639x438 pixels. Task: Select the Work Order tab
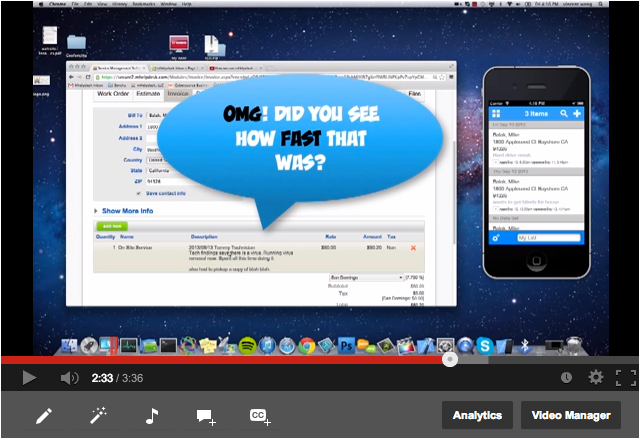click(x=113, y=94)
